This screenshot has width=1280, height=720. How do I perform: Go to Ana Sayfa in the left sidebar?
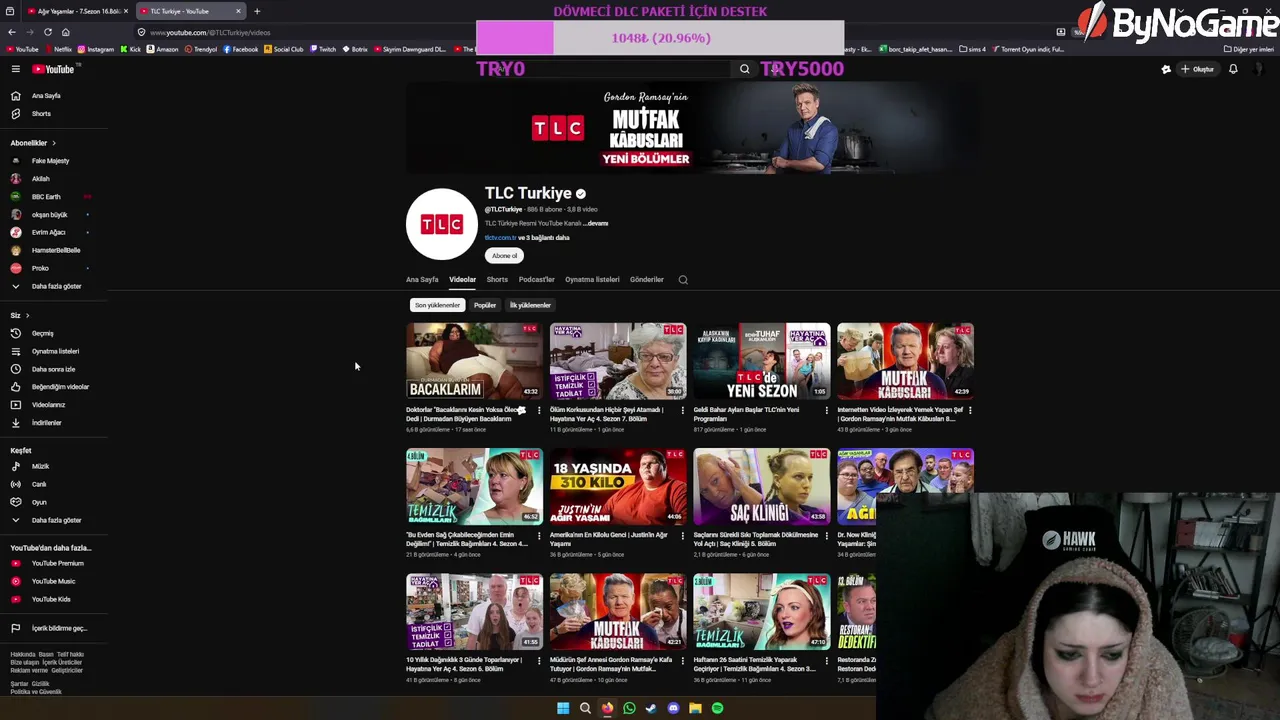pyautogui.click(x=46, y=96)
